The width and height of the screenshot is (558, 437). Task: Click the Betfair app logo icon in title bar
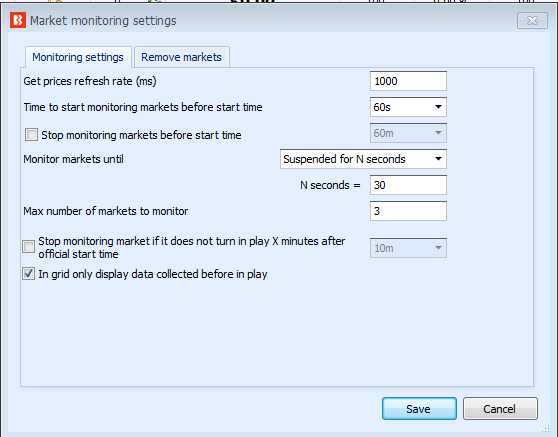(x=18, y=20)
